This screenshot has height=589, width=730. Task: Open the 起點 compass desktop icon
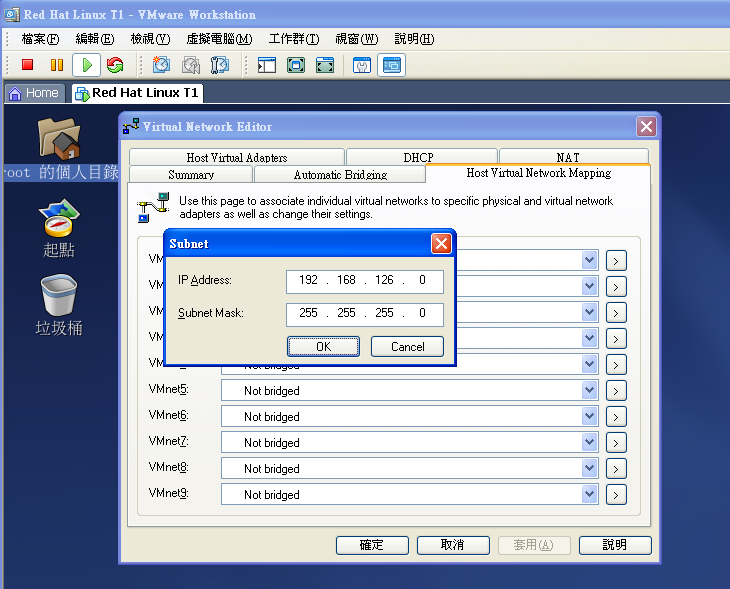(x=59, y=218)
